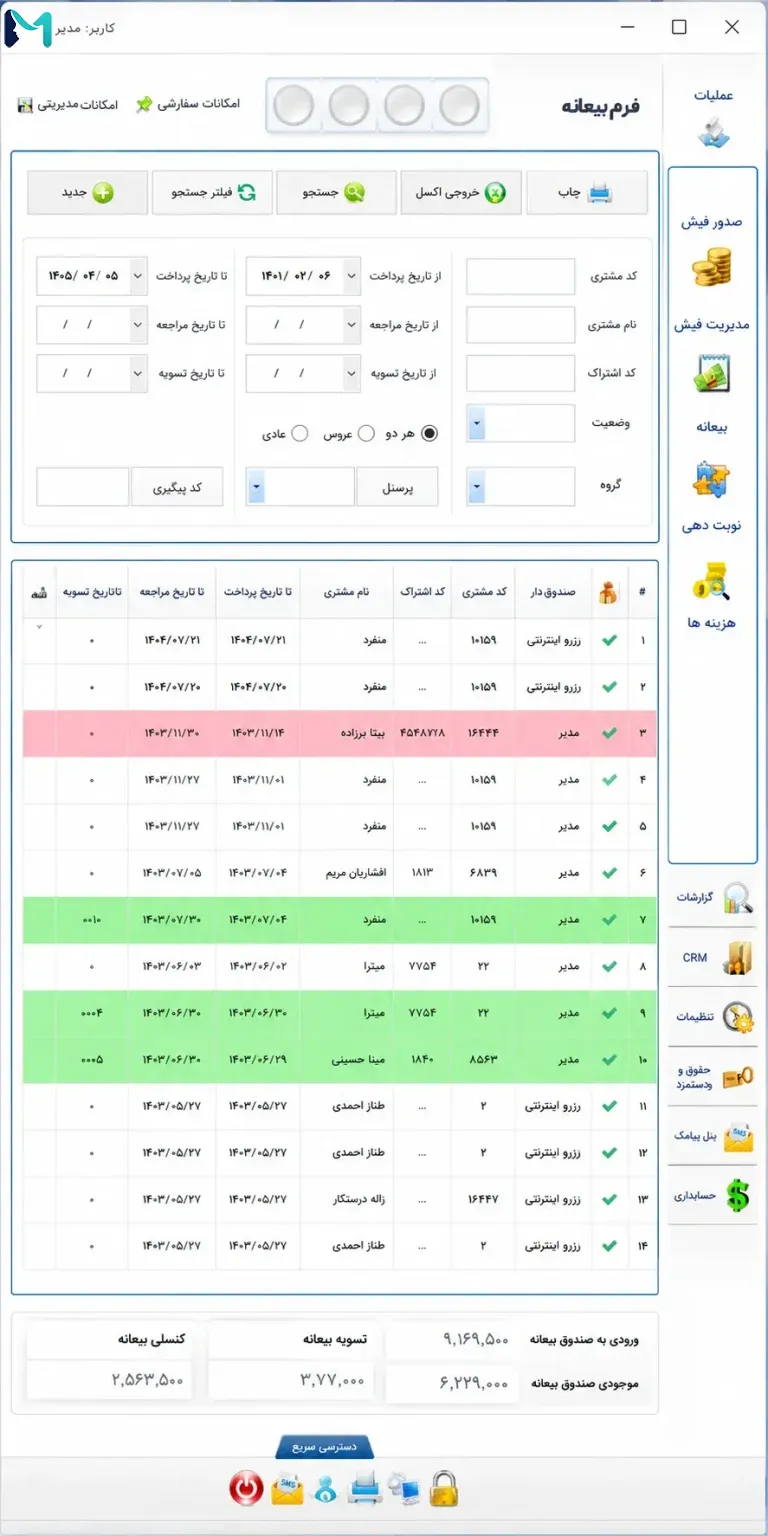The width and height of the screenshot is (768, 1536).
Task: Open پنل پیامک SMS panel icon
Action: pyautogui.click(x=739, y=1136)
